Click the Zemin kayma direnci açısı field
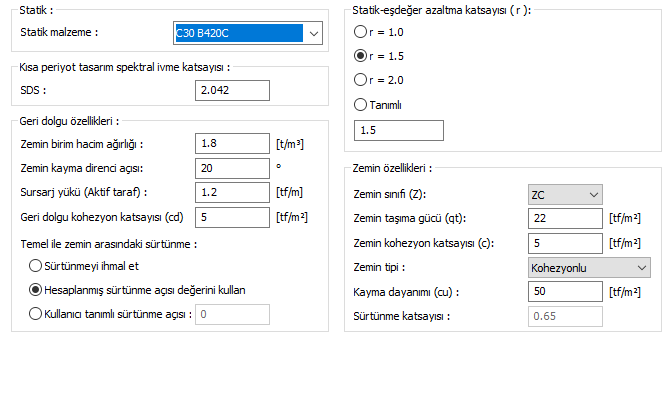The width and height of the screenshot is (666, 410). (232, 168)
